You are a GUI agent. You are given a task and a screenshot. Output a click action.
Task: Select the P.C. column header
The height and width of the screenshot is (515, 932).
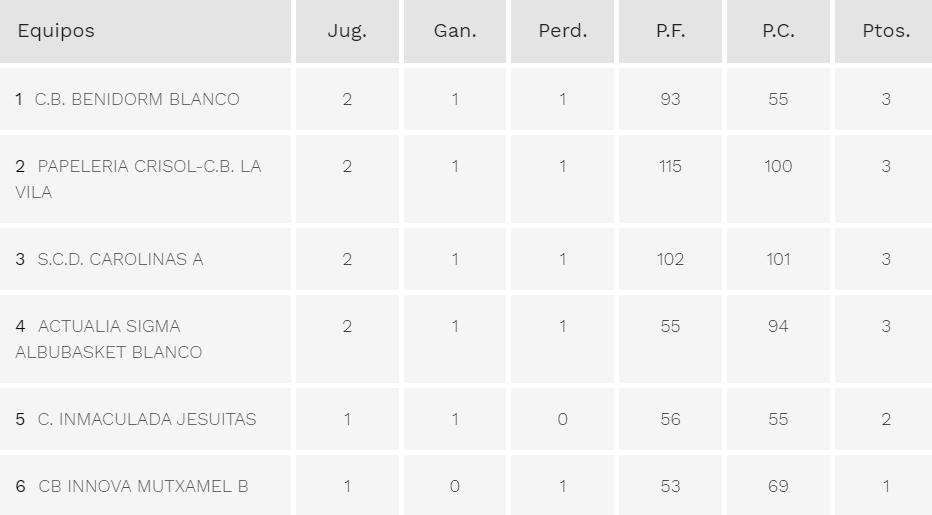click(778, 30)
